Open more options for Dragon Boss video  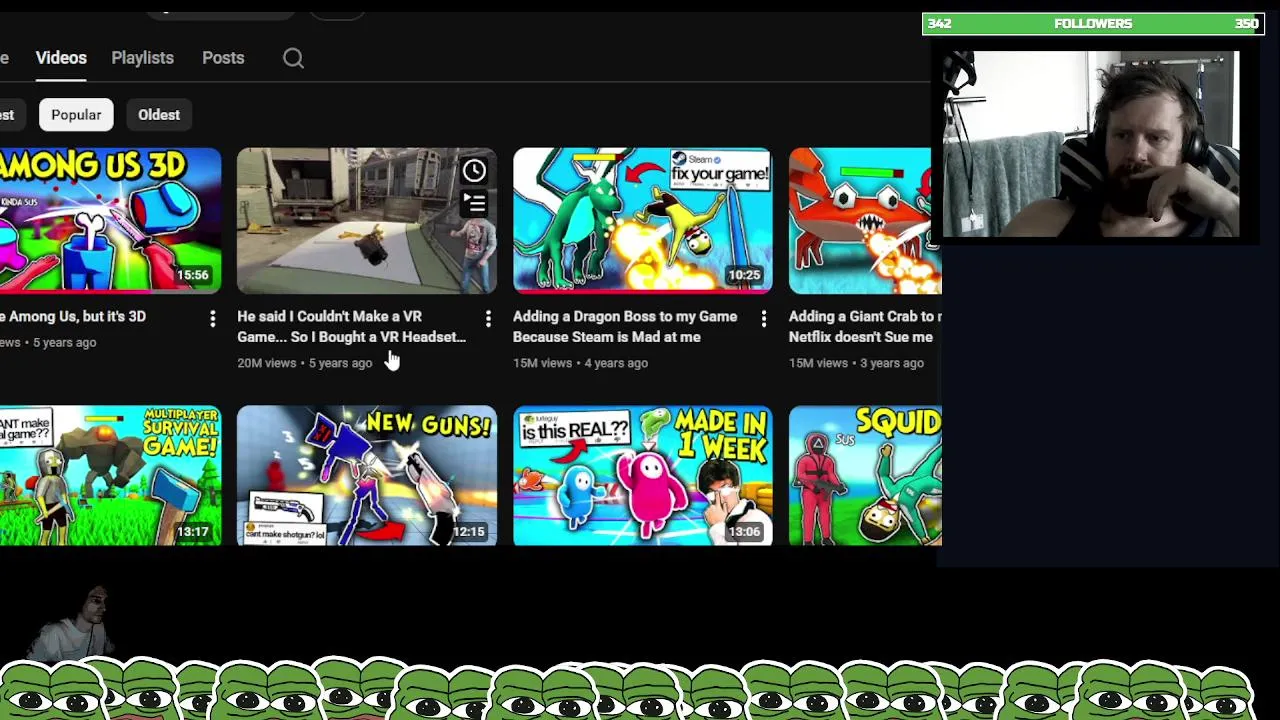(x=764, y=318)
